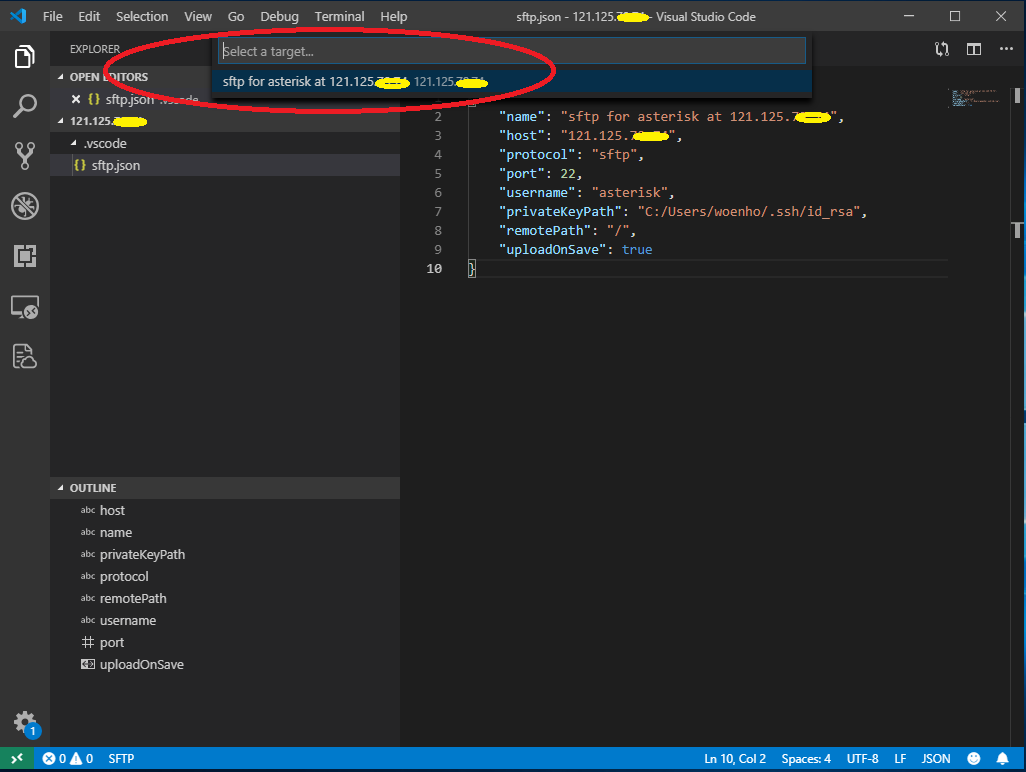1026x772 pixels.
Task: Click the "username": "asterisk" line
Action: (x=586, y=192)
